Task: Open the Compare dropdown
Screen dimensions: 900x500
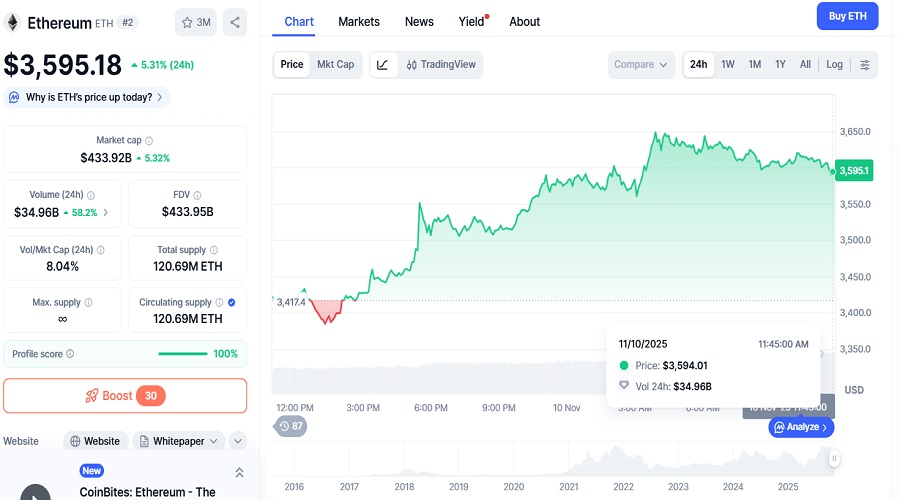Action: click(x=641, y=65)
